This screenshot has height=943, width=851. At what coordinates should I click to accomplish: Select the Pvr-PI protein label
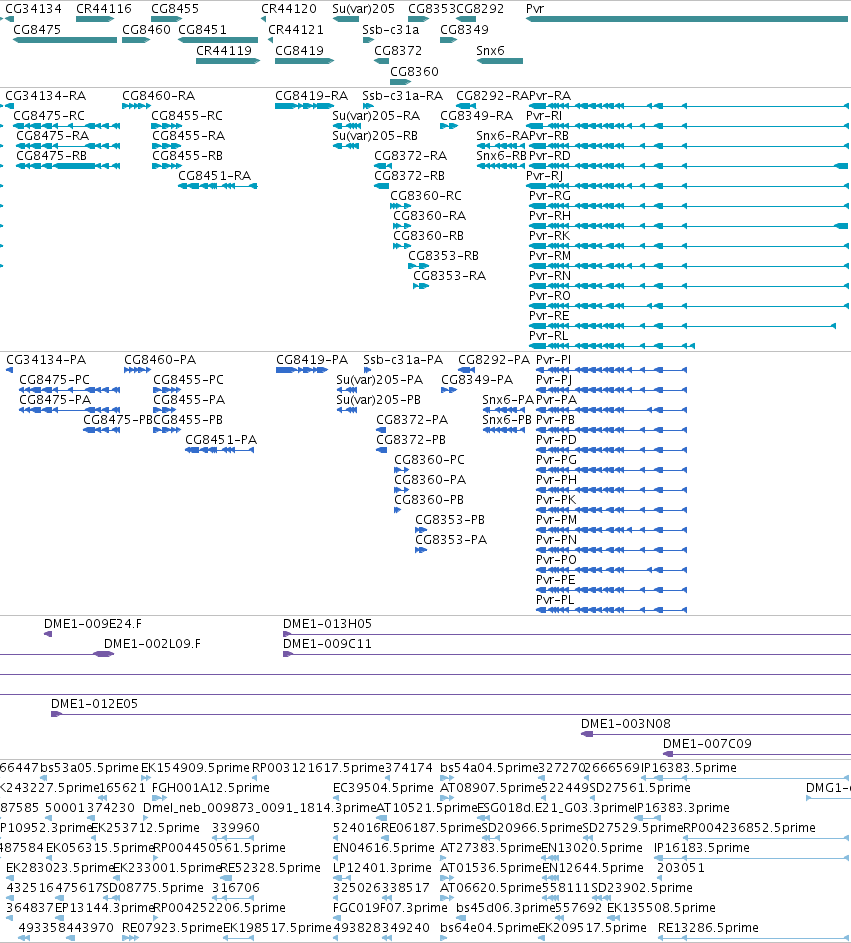[x=553, y=360]
